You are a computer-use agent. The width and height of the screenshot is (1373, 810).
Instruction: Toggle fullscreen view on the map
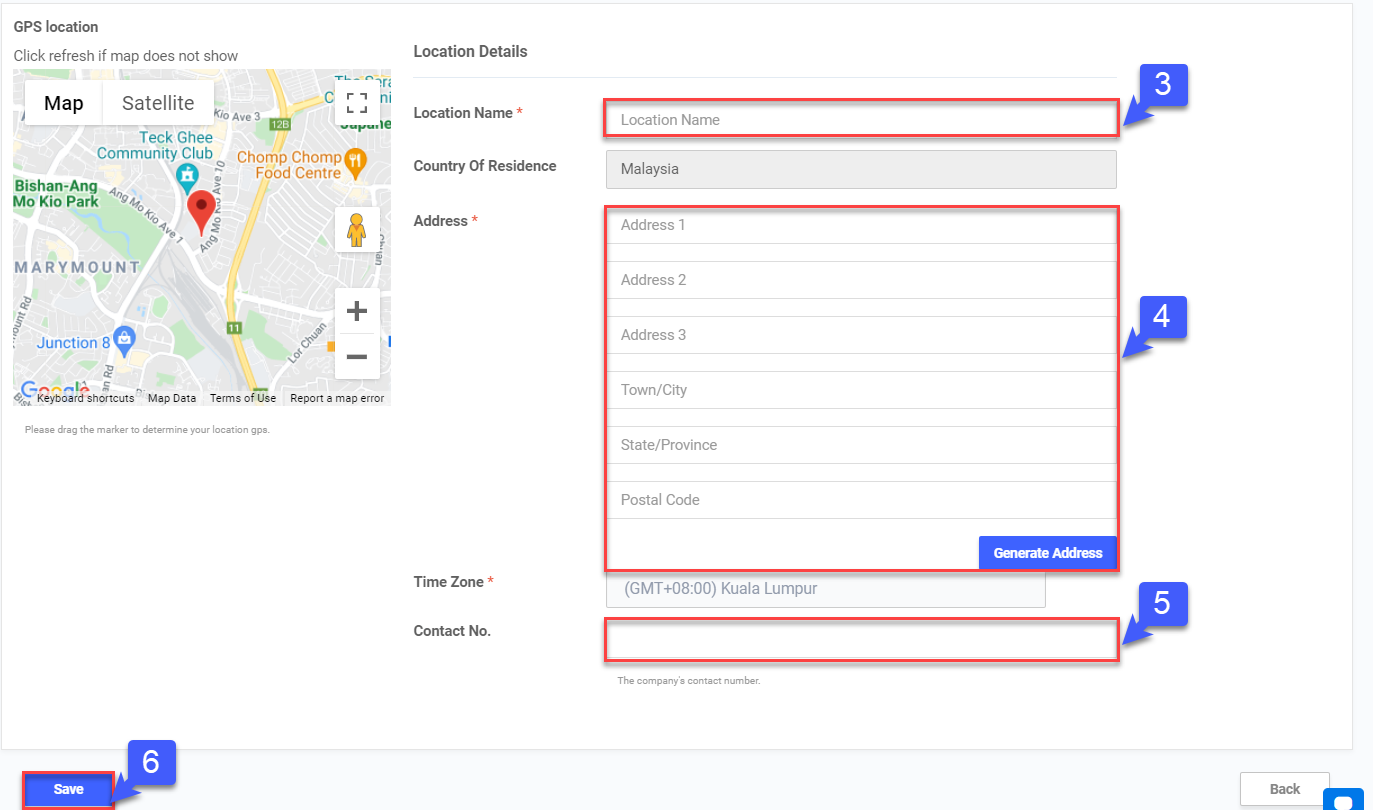tap(357, 103)
